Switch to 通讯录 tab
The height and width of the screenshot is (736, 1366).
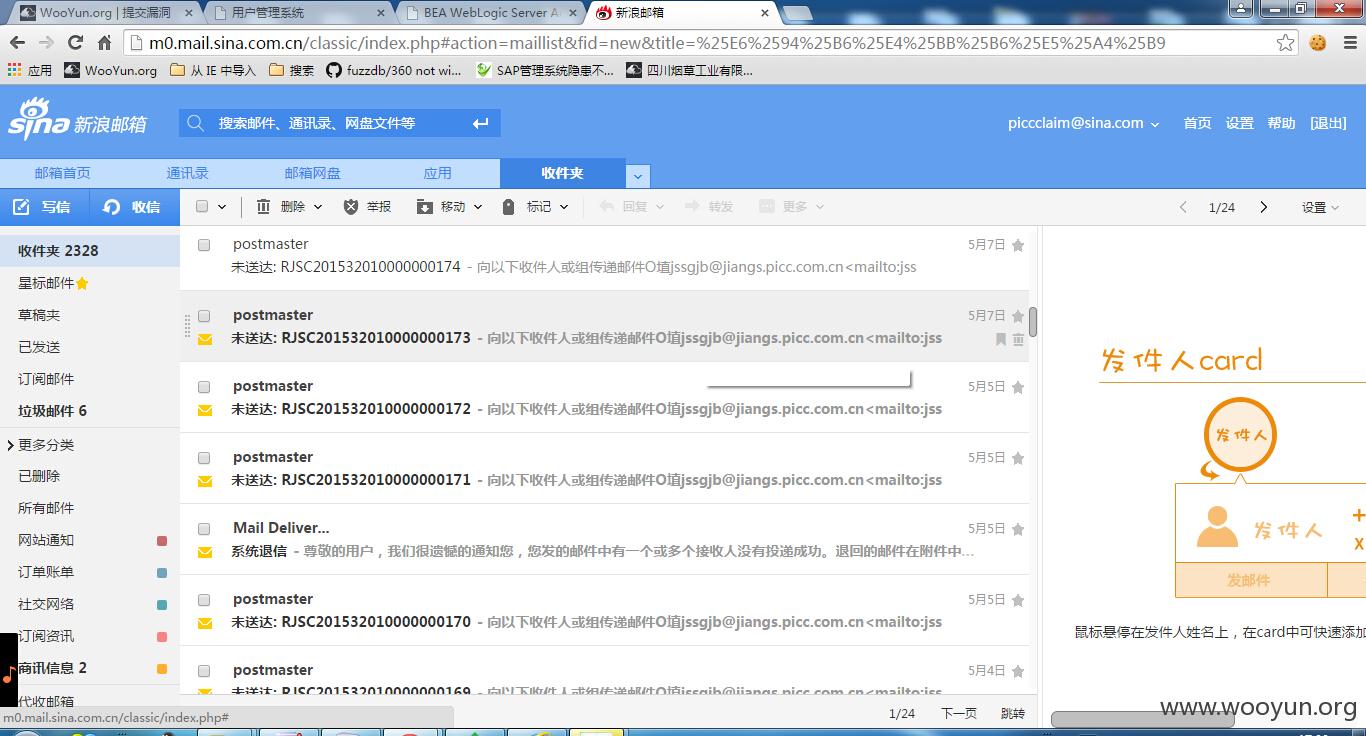click(x=187, y=173)
